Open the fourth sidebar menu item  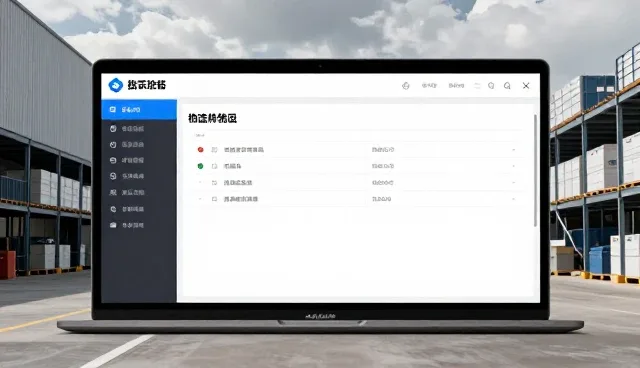139,160
